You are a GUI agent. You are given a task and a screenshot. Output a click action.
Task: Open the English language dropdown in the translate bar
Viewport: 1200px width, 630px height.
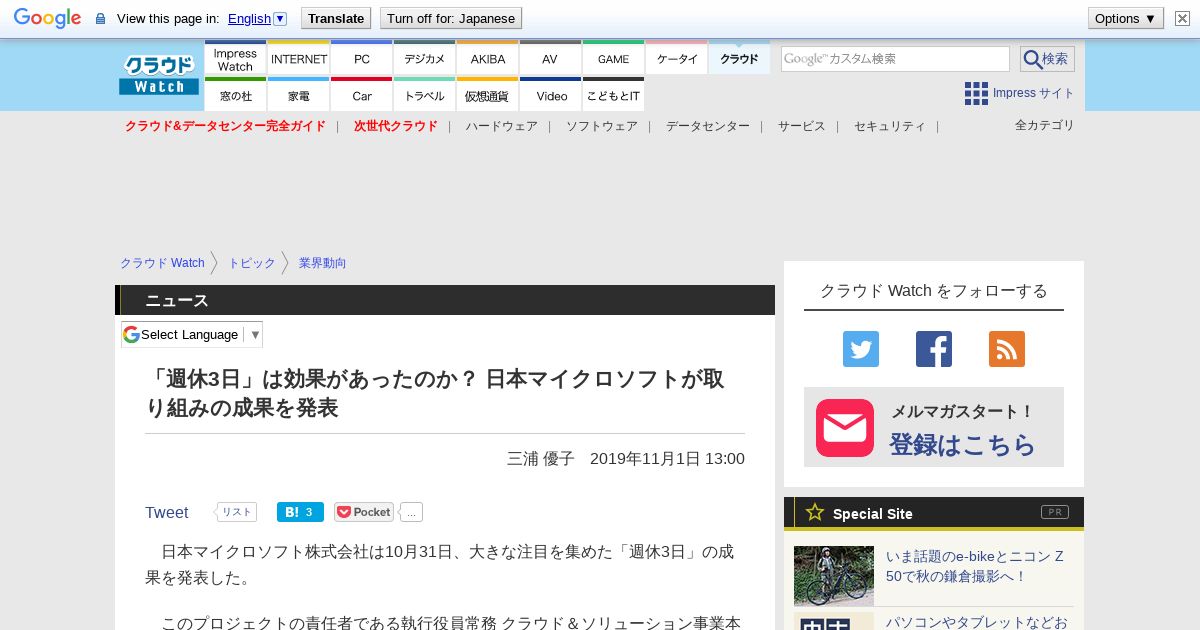(x=257, y=18)
